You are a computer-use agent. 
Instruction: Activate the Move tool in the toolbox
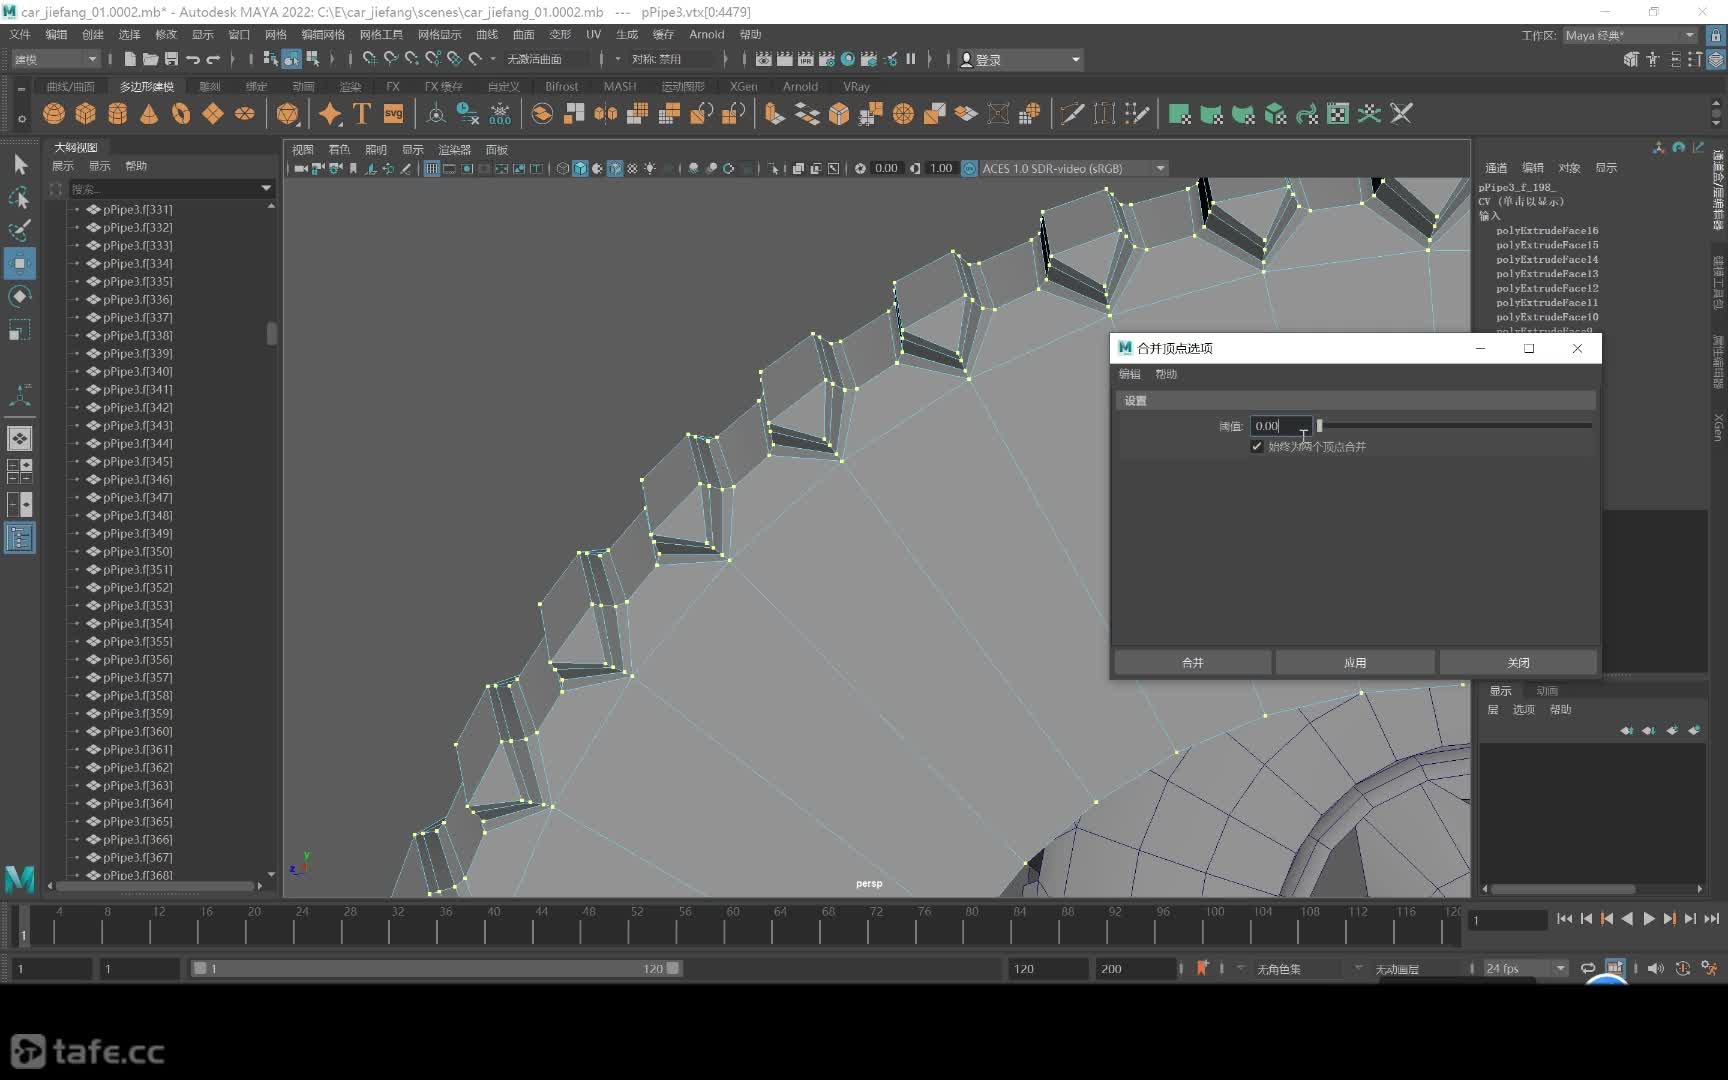click(x=20, y=263)
